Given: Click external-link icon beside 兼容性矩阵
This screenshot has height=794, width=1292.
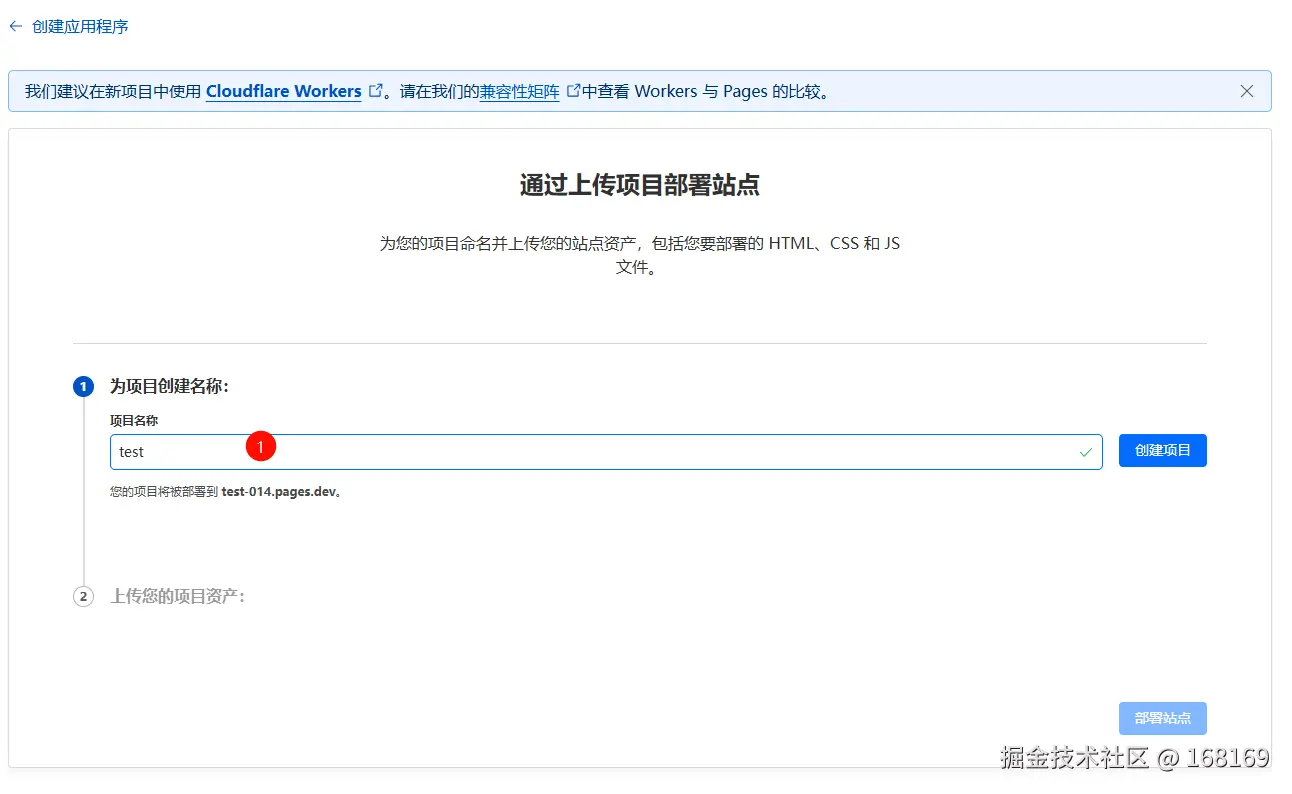Looking at the screenshot, I should 573,91.
